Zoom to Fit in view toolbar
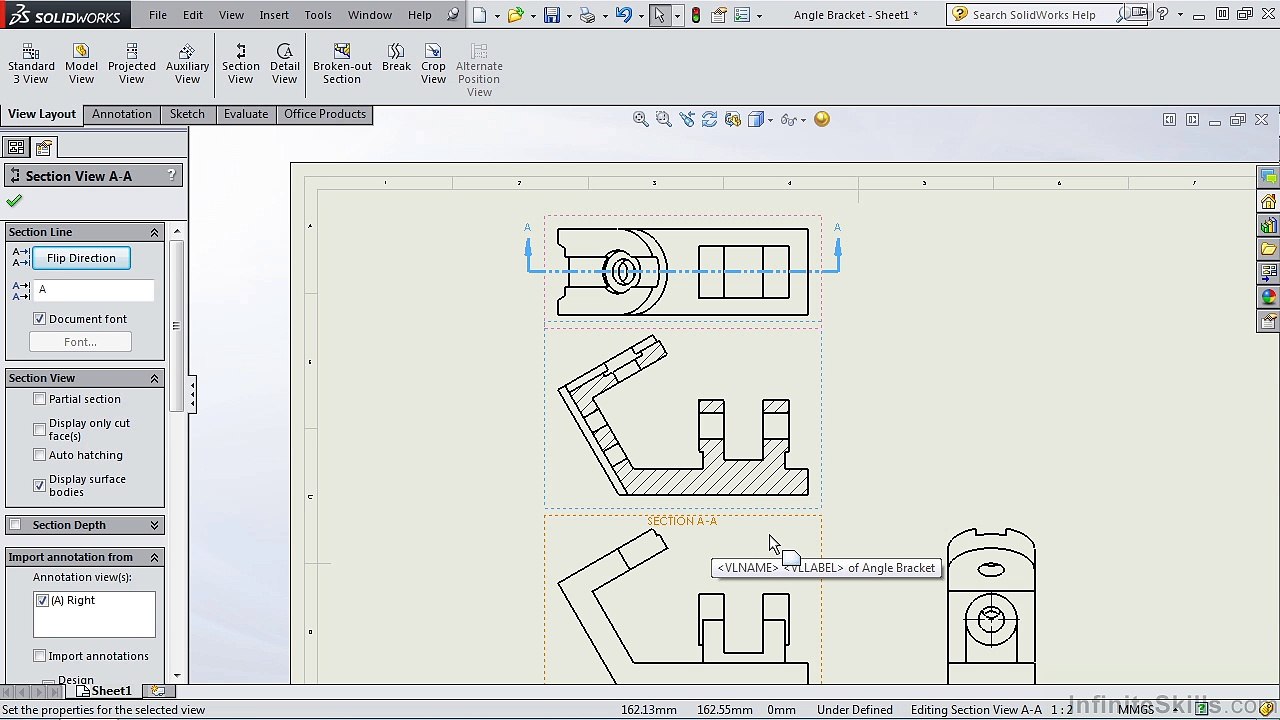1280x720 pixels. (641, 119)
